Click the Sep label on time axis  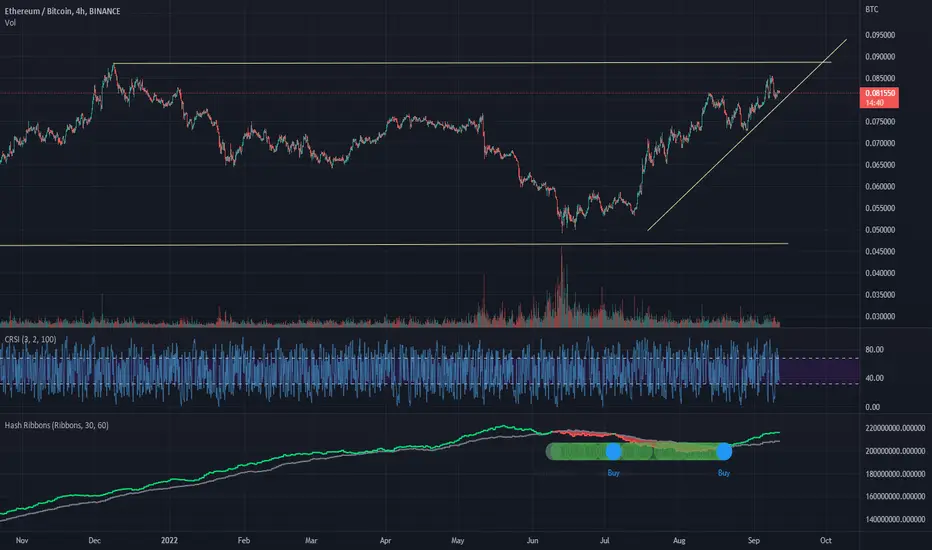click(x=754, y=540)
